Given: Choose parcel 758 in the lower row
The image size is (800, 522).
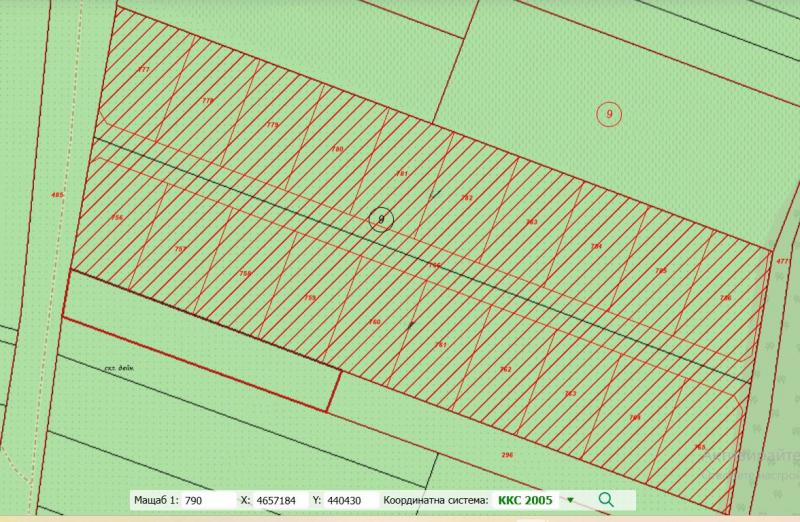Looking at the screenshot, I should coord(245,273).
